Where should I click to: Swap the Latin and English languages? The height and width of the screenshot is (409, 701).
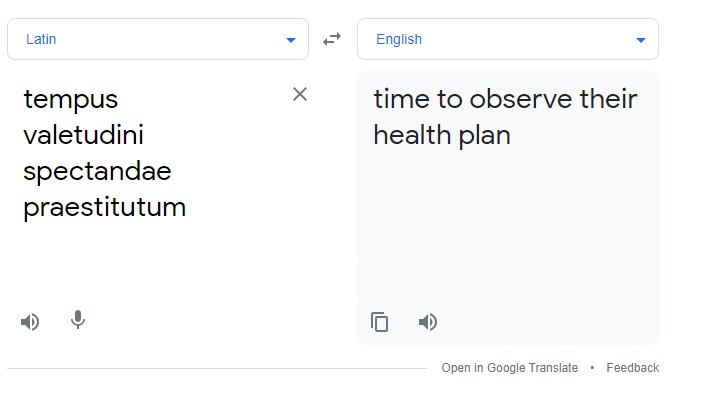click(332, 39)
